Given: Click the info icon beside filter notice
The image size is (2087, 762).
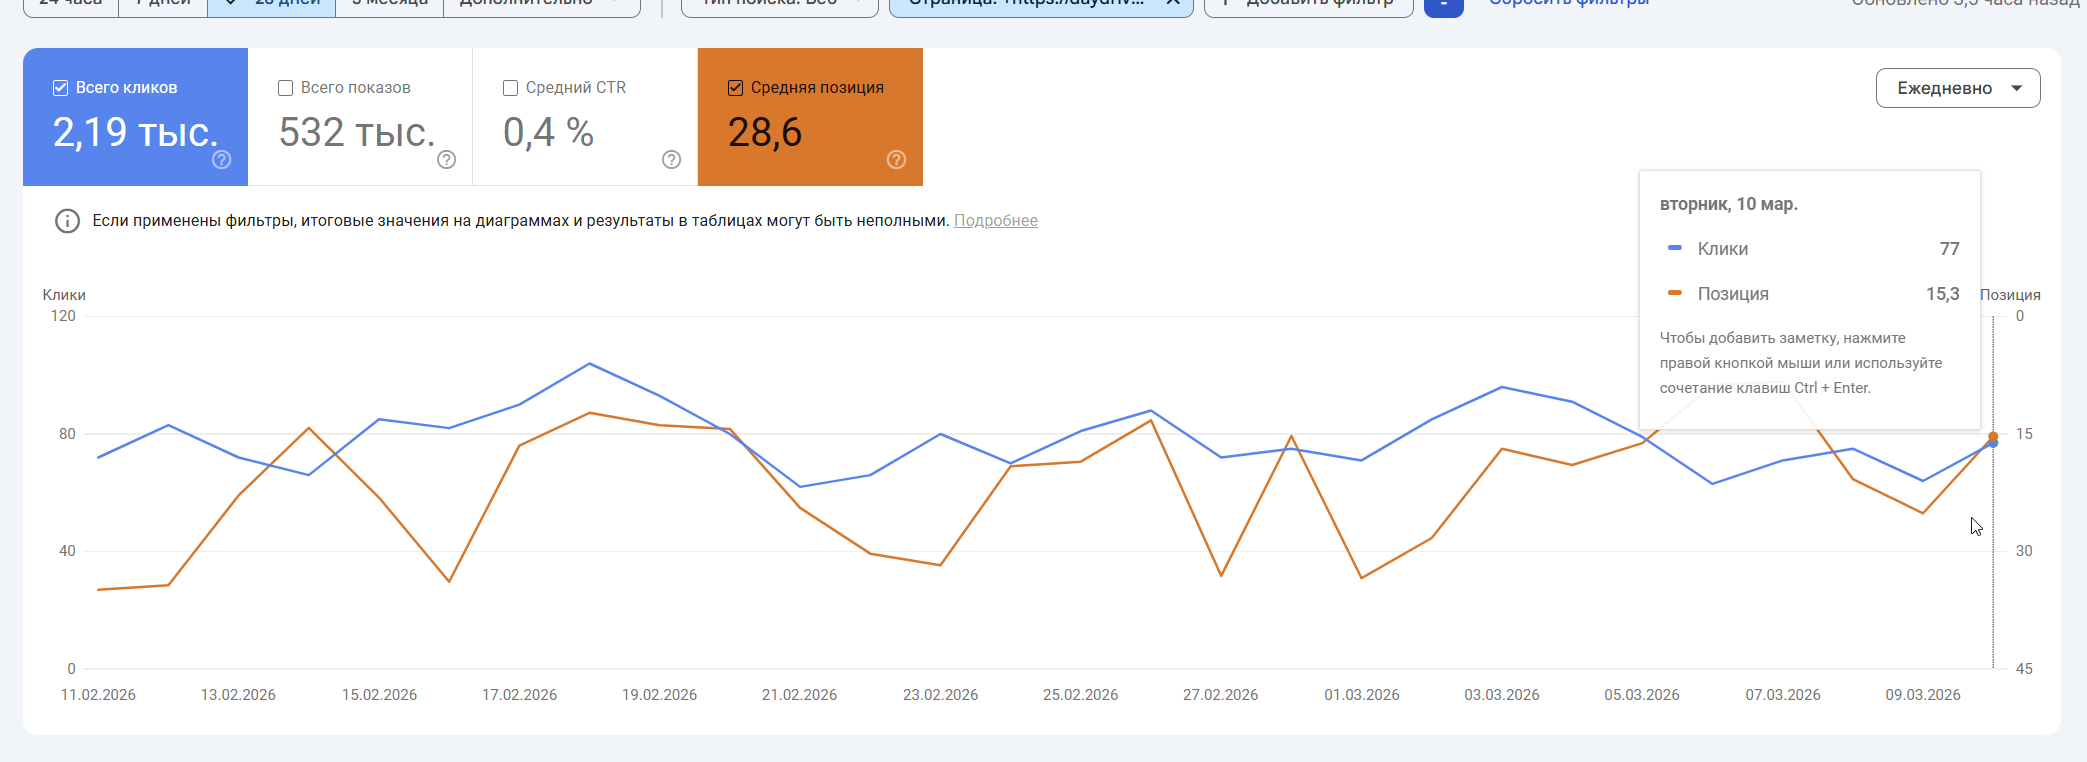Looking at the screenshot, I should pyautogui.click(x=67, y=221).
